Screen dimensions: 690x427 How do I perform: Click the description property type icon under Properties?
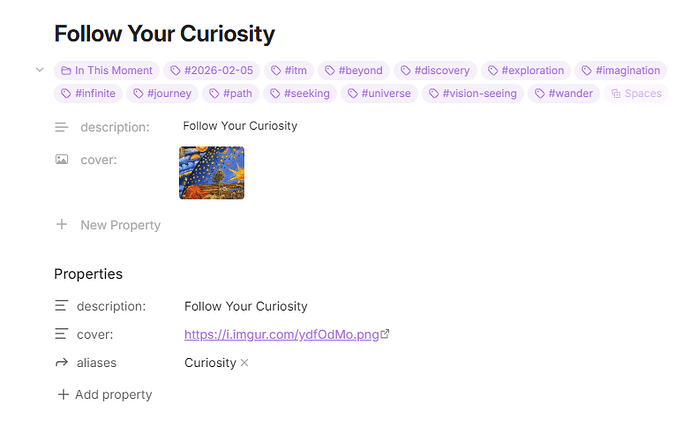click(x=62, y=306)
